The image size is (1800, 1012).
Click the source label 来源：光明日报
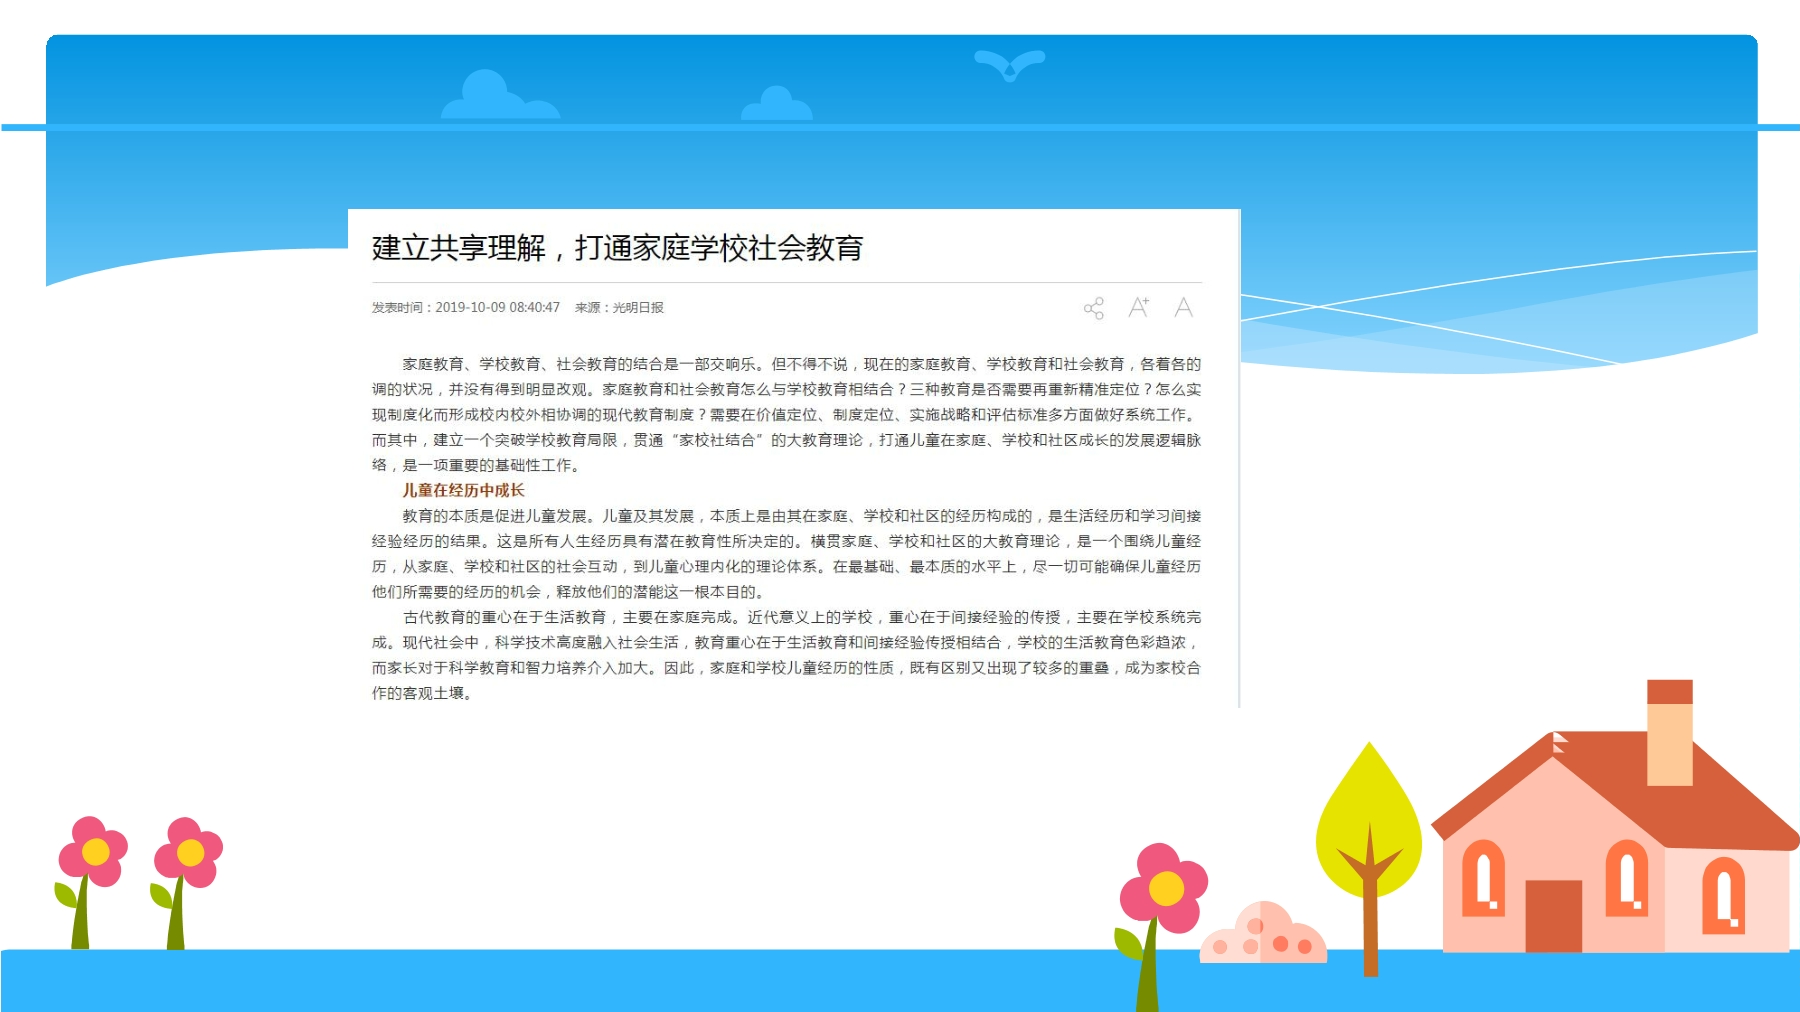(619, 308)
